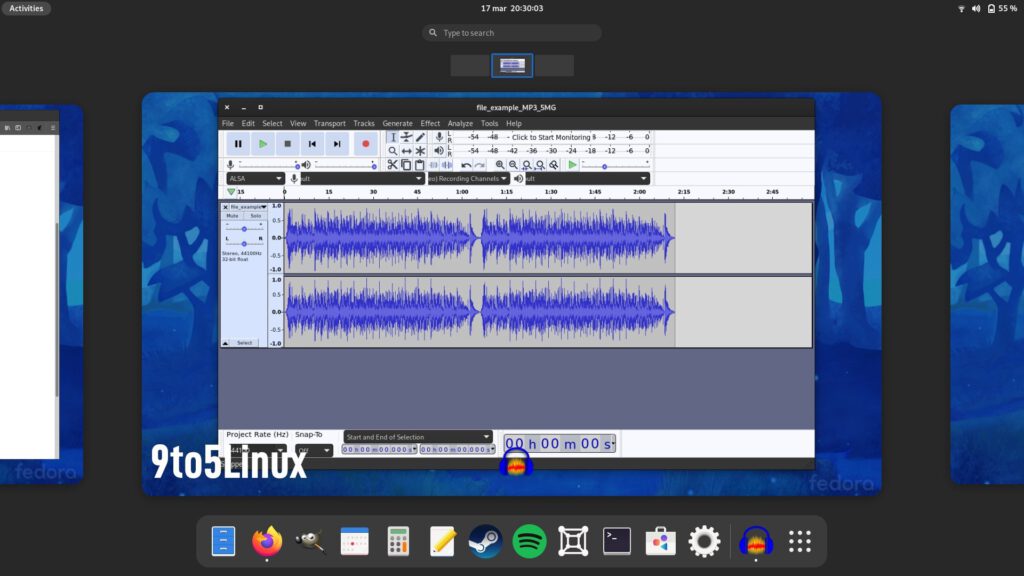Open the Edit menu

[x=248, y=123]
